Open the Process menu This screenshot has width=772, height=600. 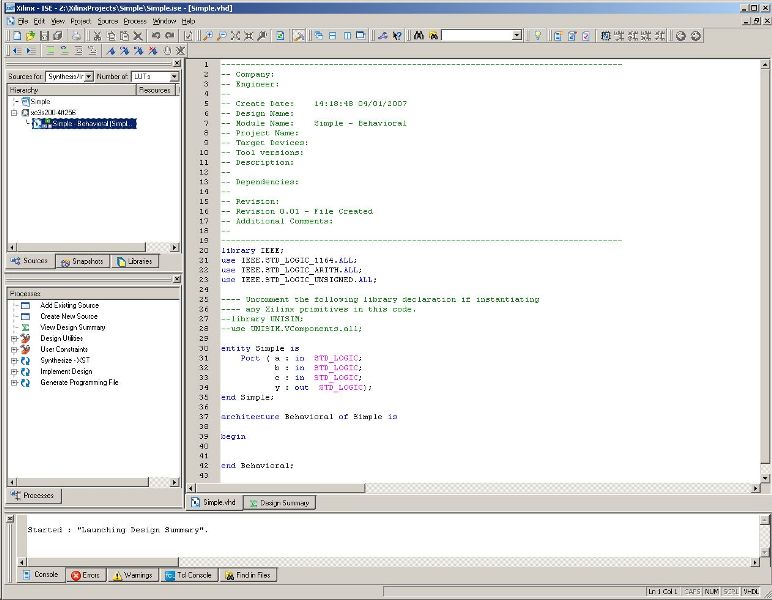tap(135, 21)
